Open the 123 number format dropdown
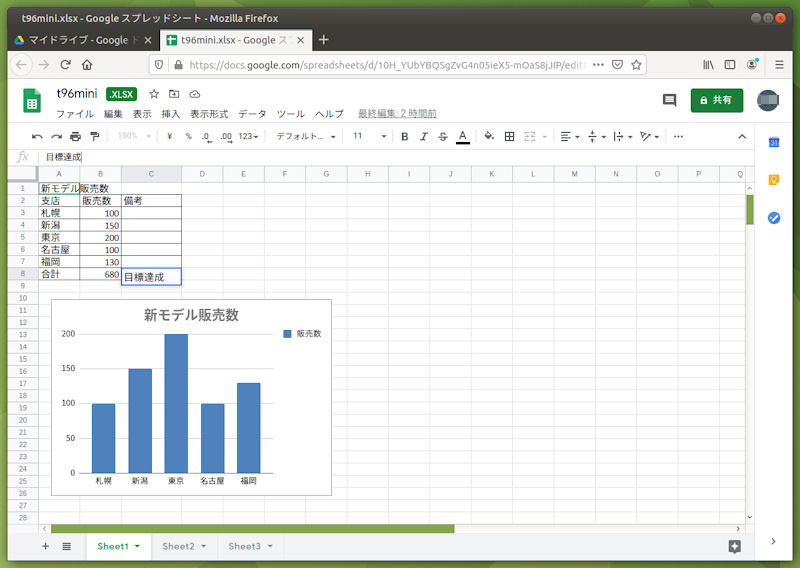The width and height of the screenshot is (800, 568). click(x=248, y=136)
